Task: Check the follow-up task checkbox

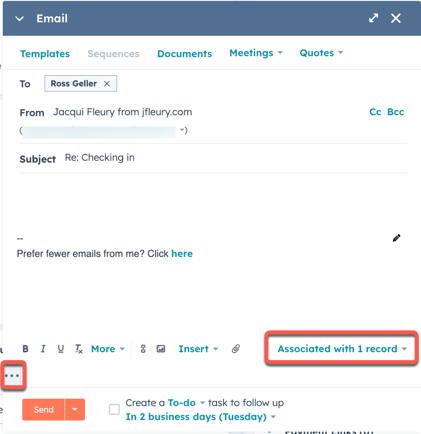Action: click(114, 409)
